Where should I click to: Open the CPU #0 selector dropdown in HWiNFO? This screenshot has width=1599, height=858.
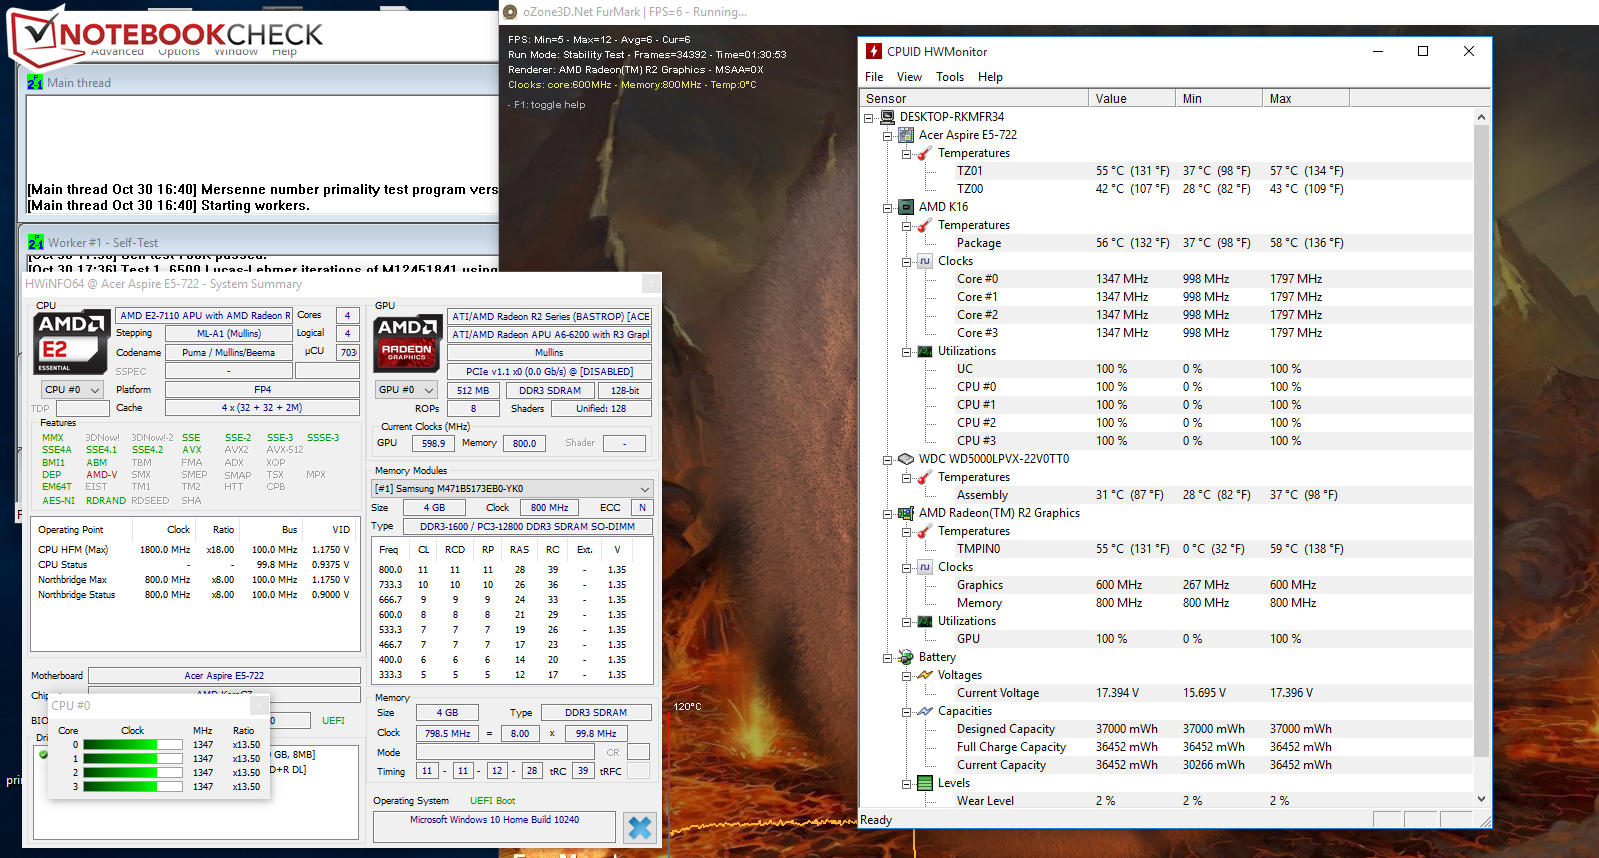(73, 389)
